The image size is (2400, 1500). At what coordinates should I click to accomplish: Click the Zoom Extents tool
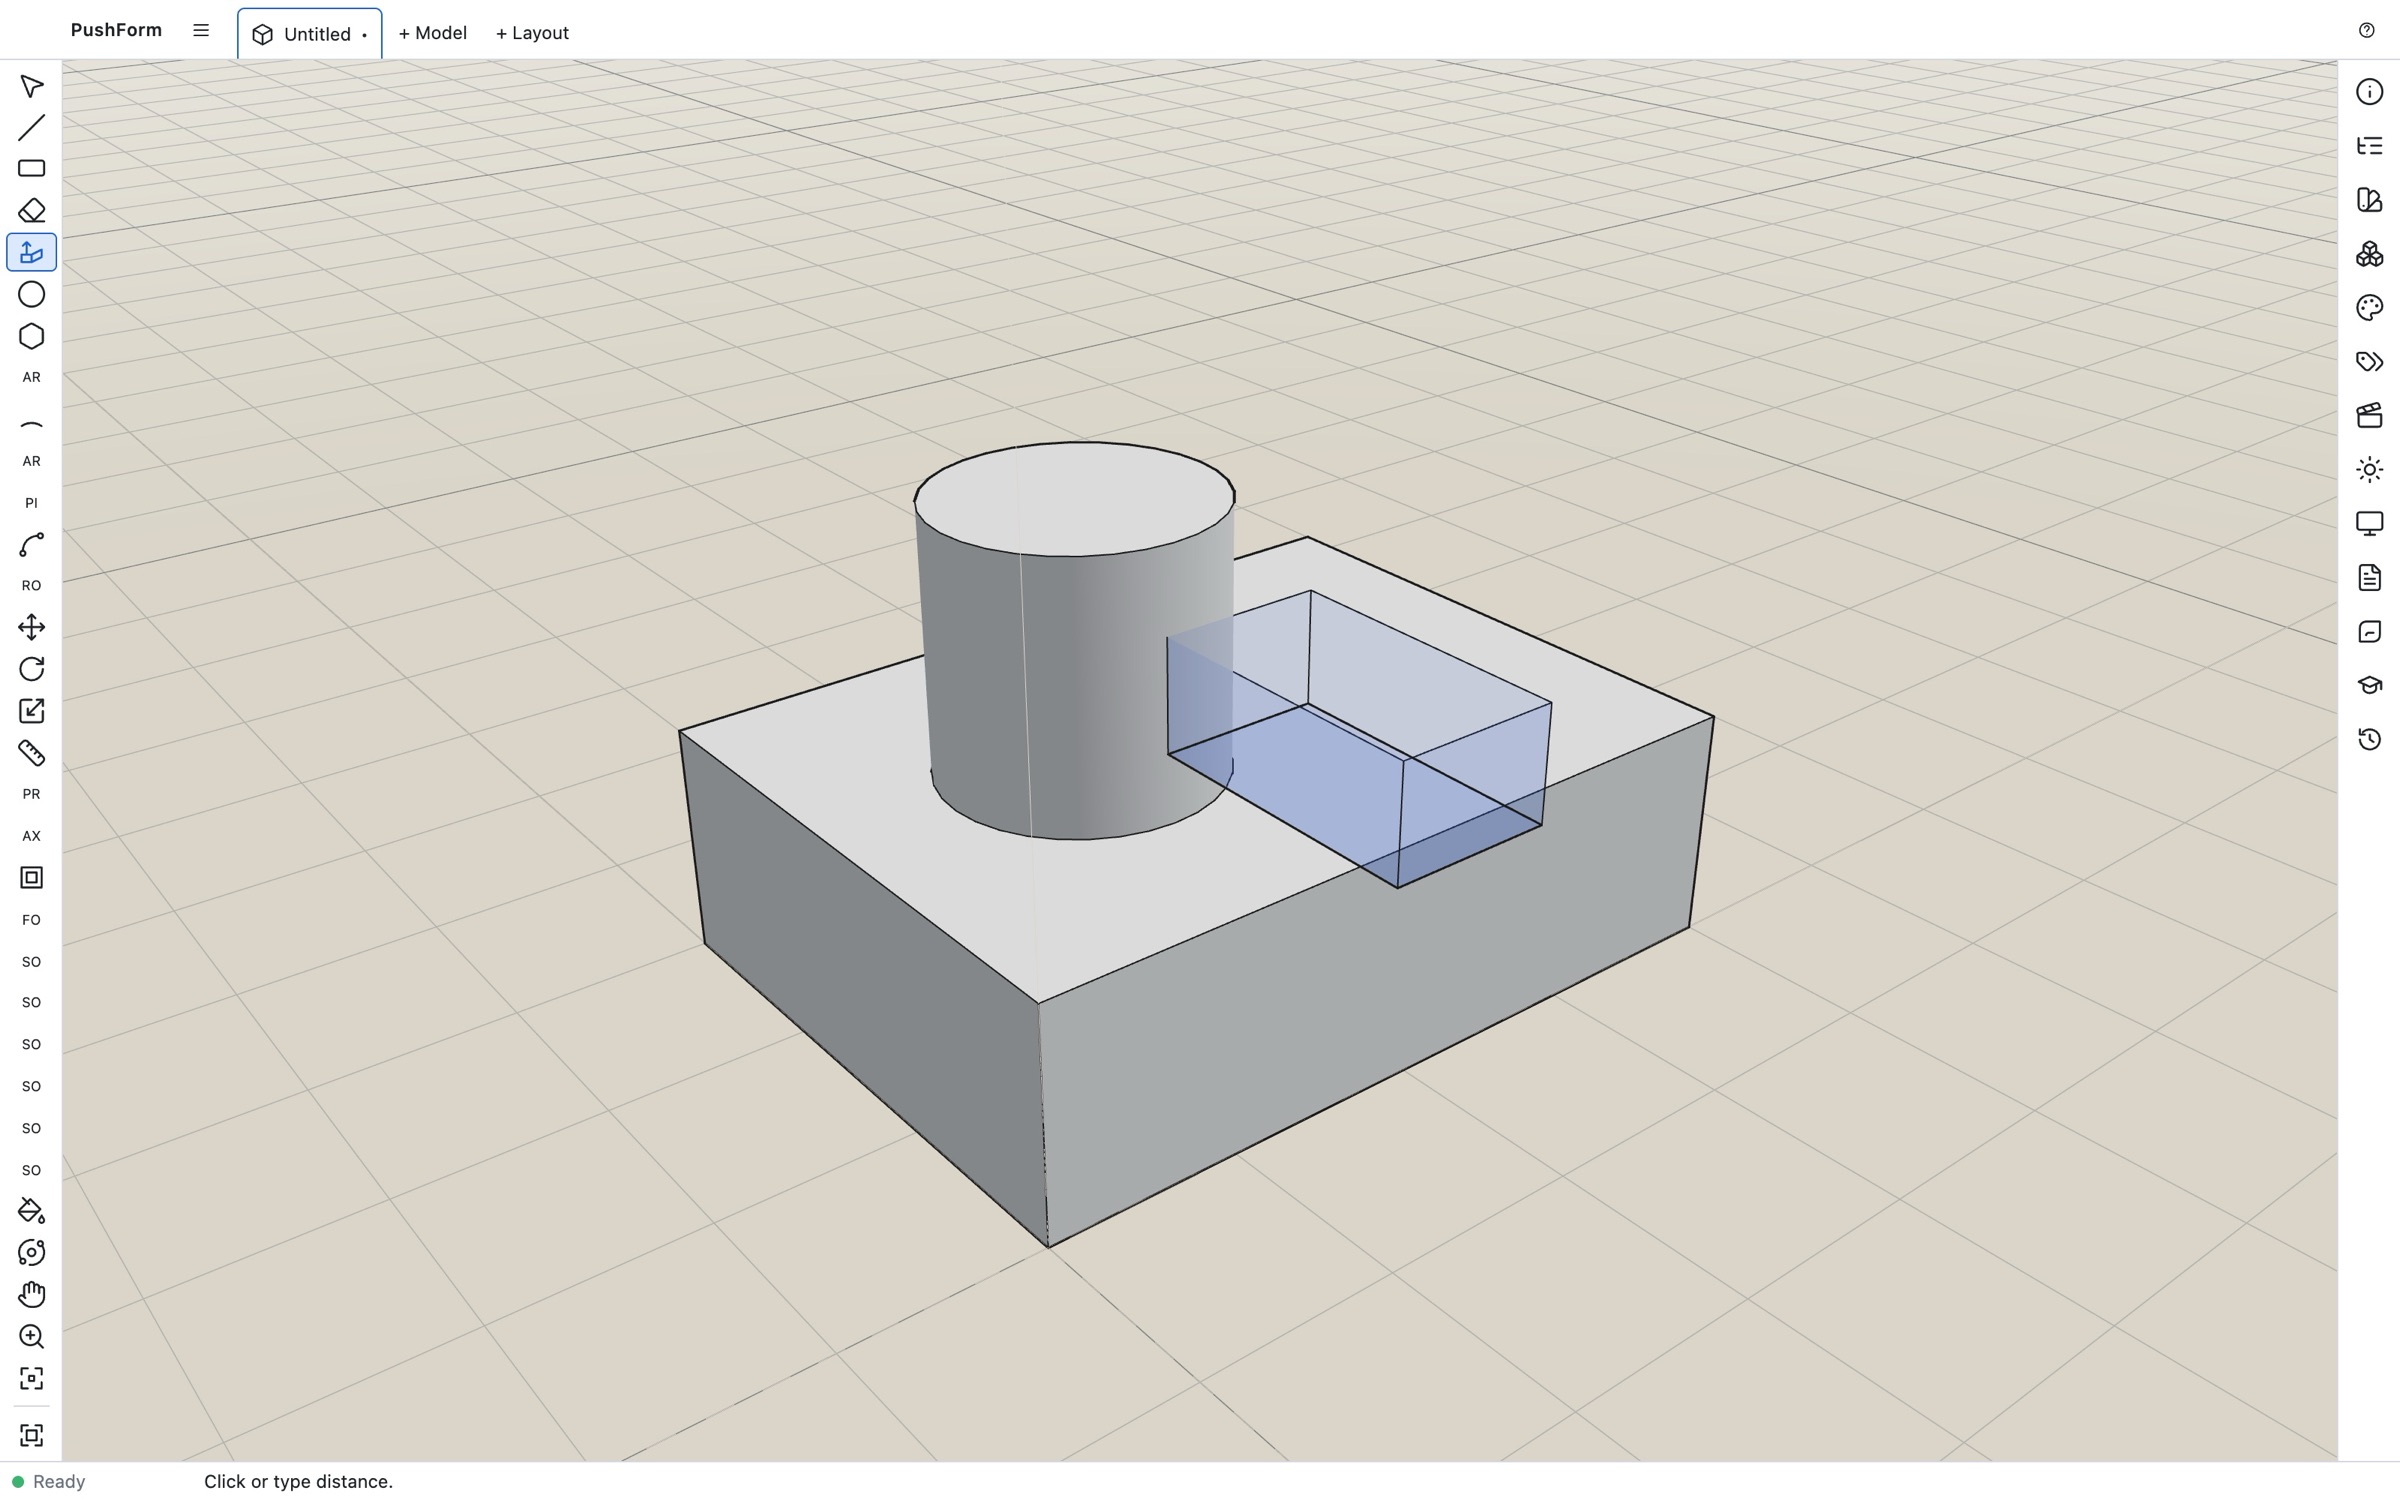tap(31, 1379)
